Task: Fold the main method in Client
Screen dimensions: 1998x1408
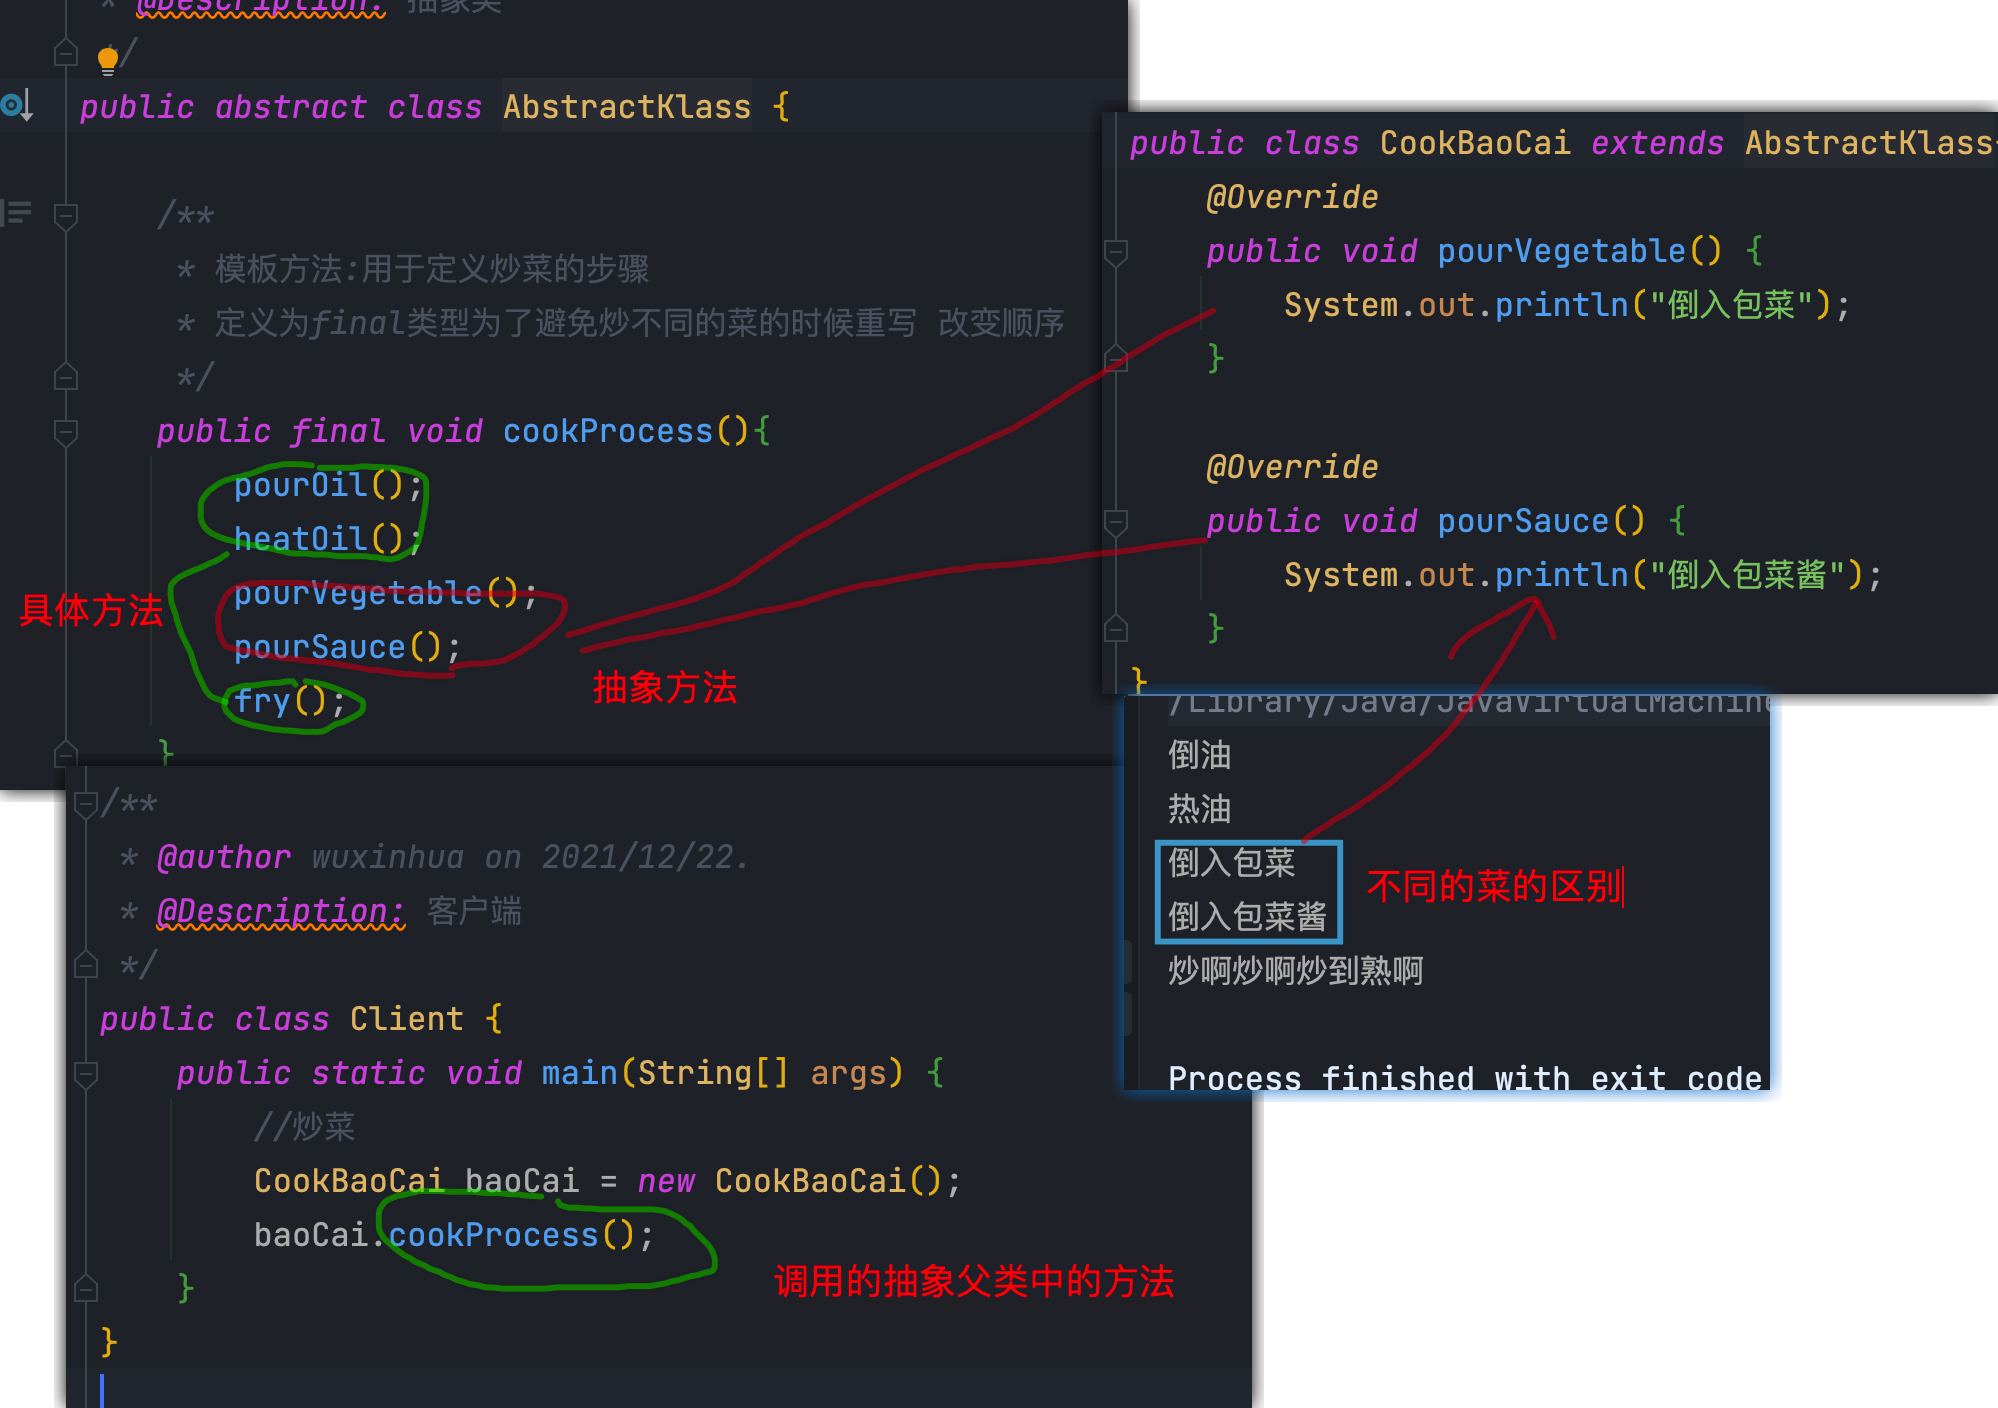Action: 86,1074
